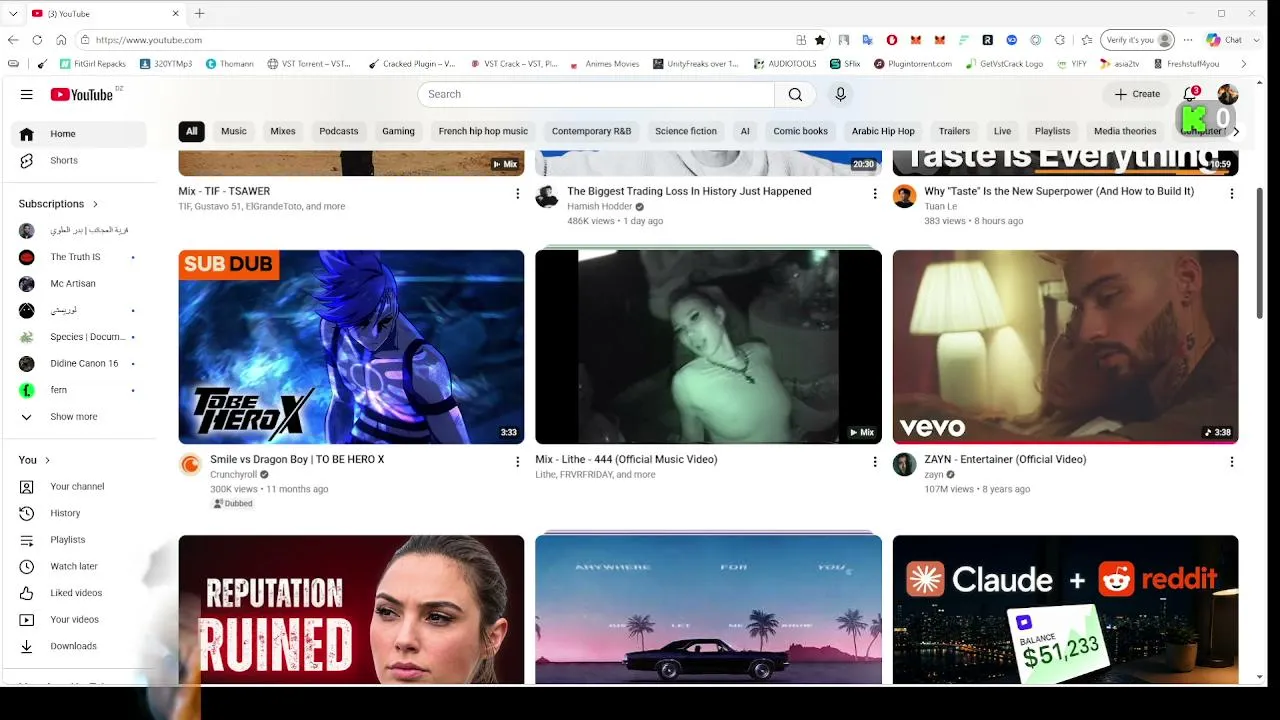Filter the feed by Mixes

(x=283, y=131)
